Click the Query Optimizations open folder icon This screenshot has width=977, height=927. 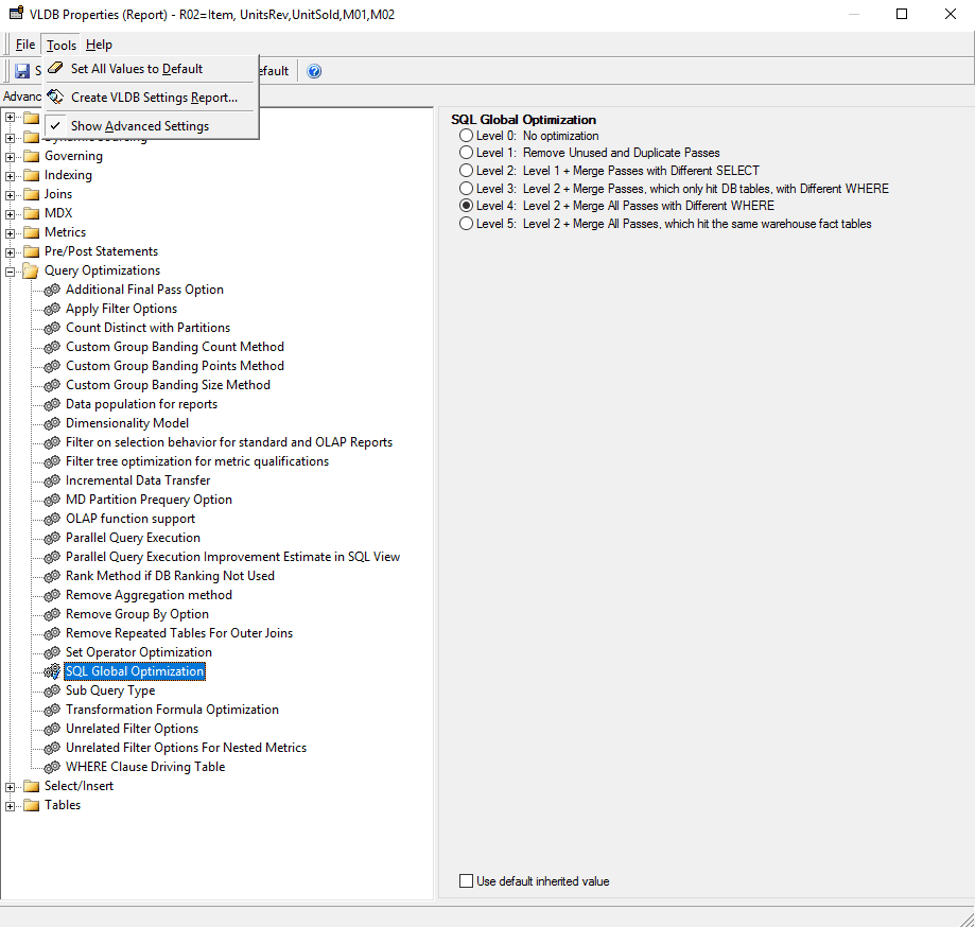tap(31, 271)
